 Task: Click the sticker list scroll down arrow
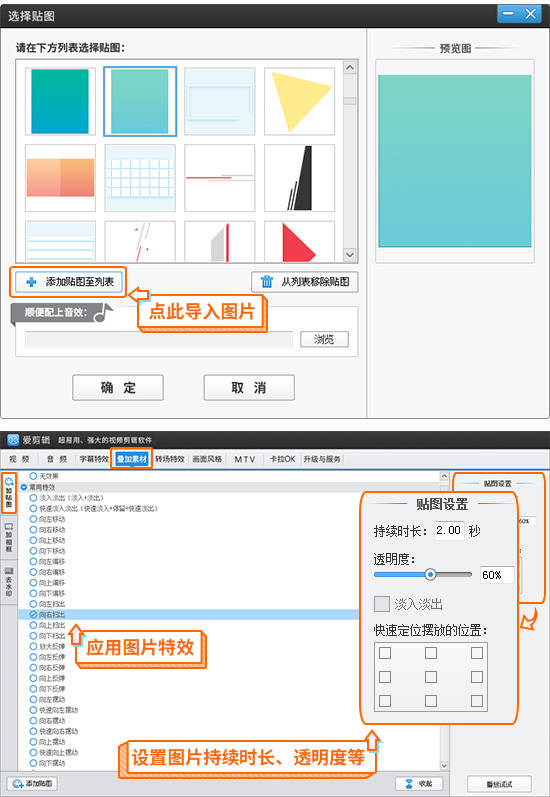coord(350,254)
